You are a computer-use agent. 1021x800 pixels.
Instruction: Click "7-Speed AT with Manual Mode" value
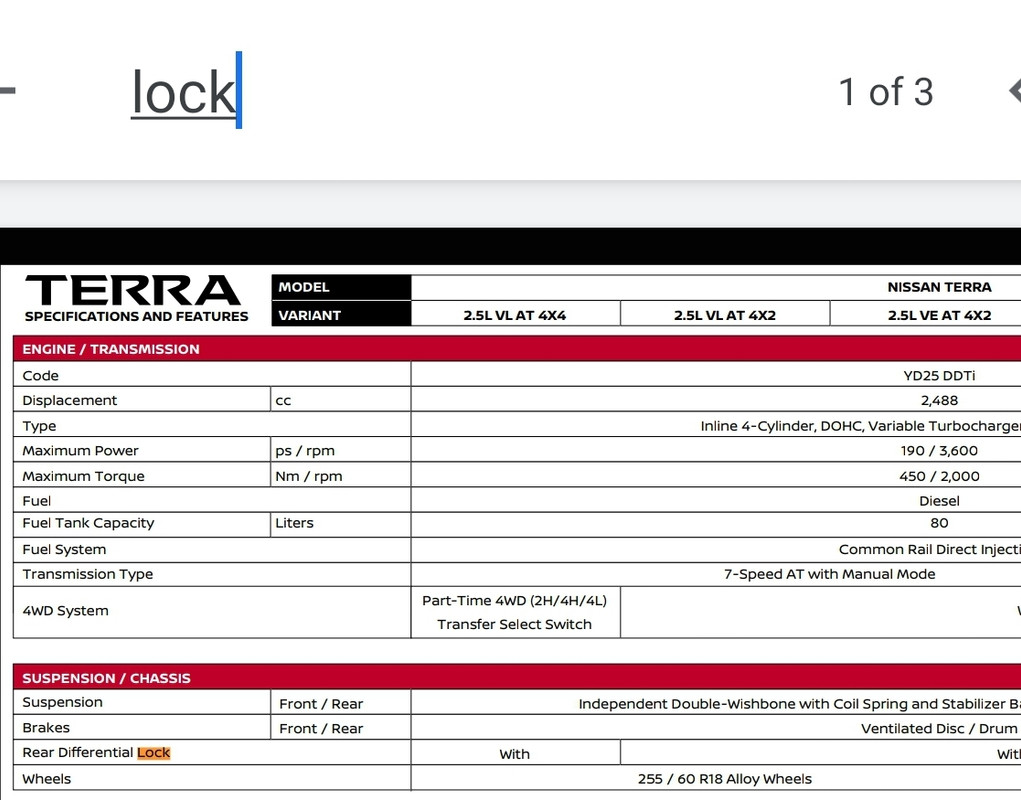(829, 574)
